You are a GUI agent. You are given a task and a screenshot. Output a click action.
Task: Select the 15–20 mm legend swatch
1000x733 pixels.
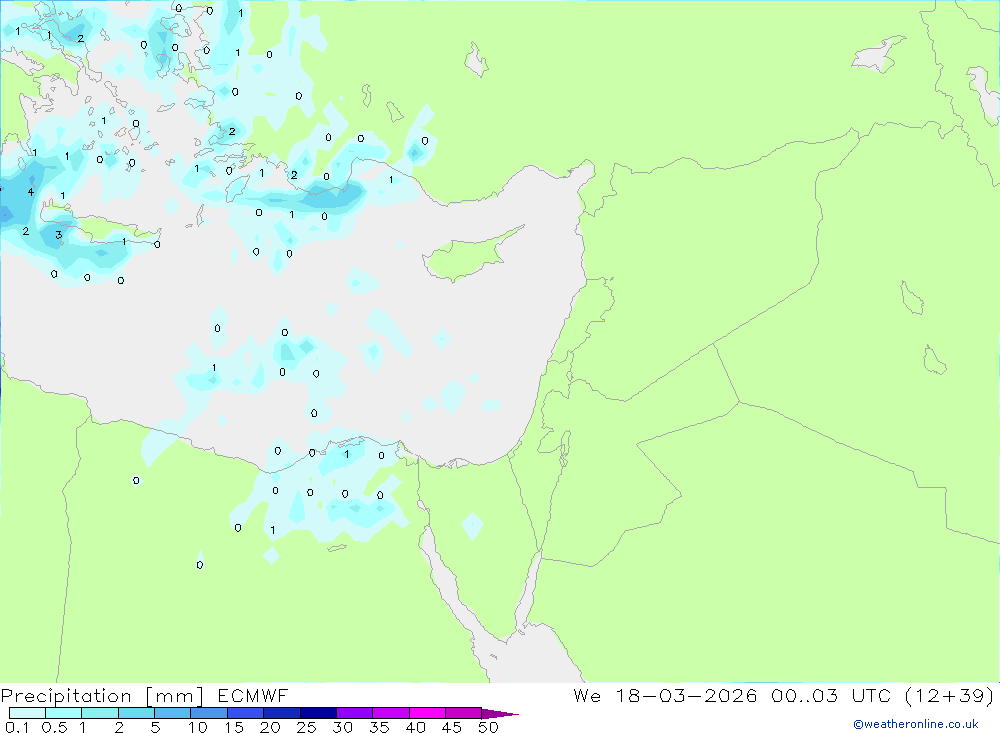(246, 713)
